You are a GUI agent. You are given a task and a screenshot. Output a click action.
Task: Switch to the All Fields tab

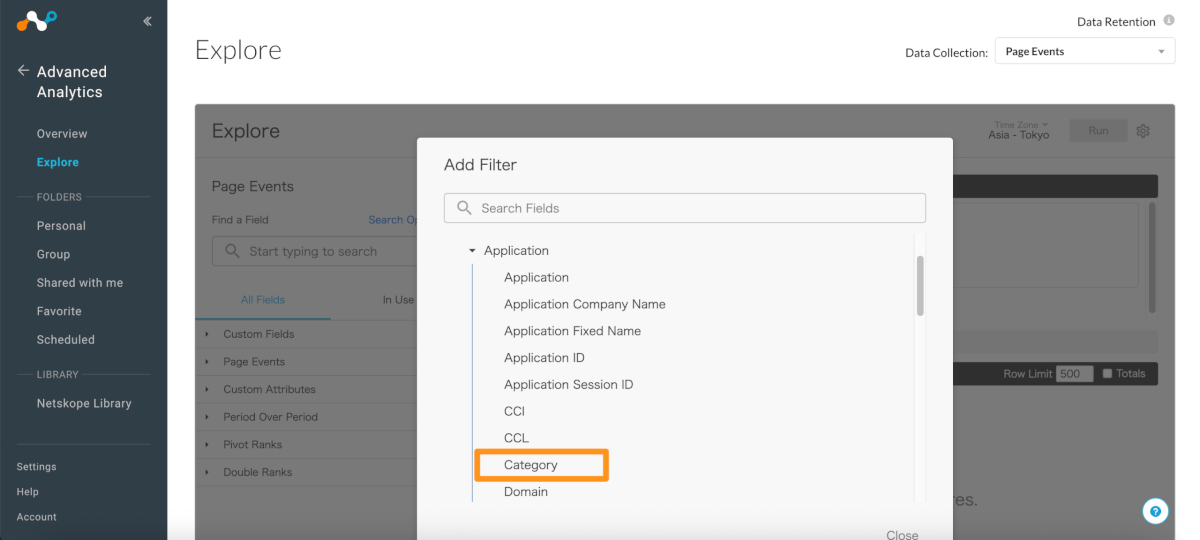point(263,299)
